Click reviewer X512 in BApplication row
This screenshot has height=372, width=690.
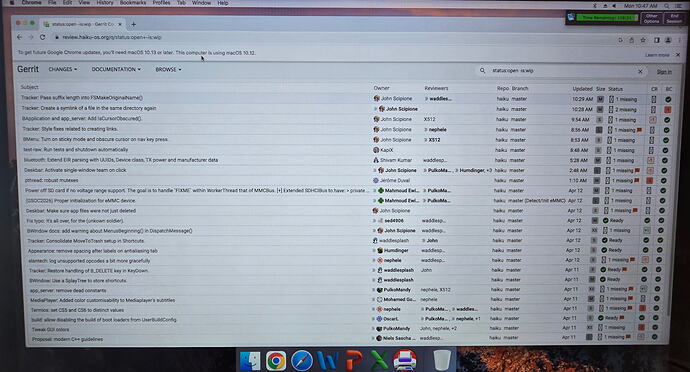pyautogui.click(x=429, y=119)
